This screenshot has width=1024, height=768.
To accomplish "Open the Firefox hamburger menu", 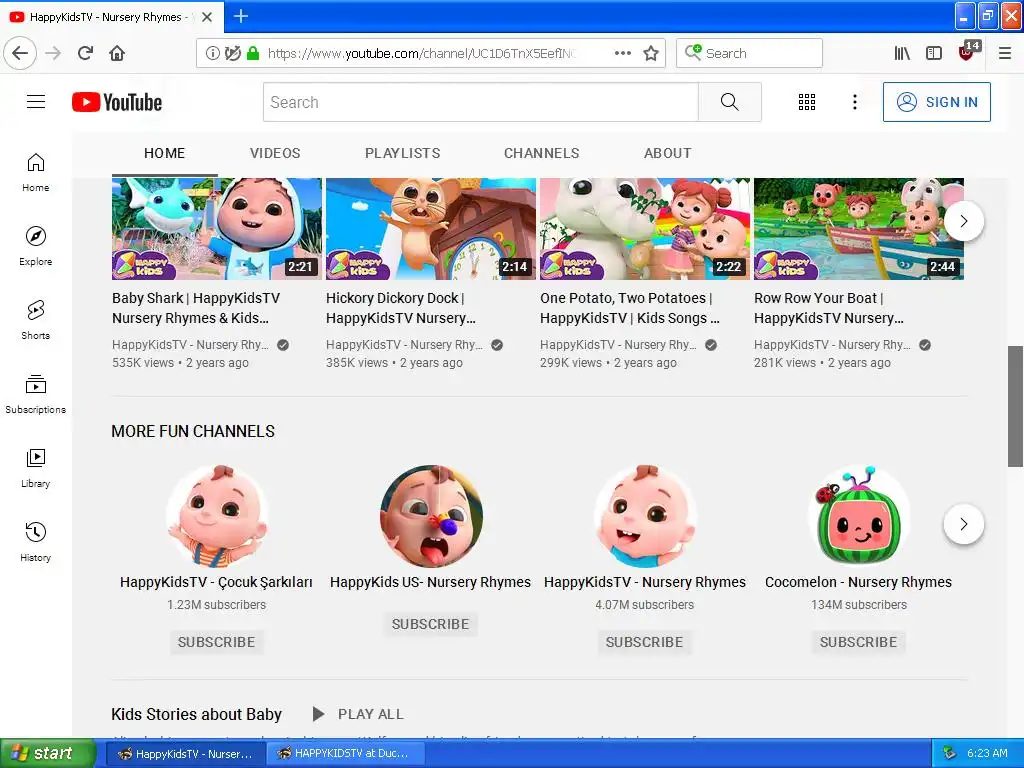I will pyautogui.click(x=1004, y=53).
